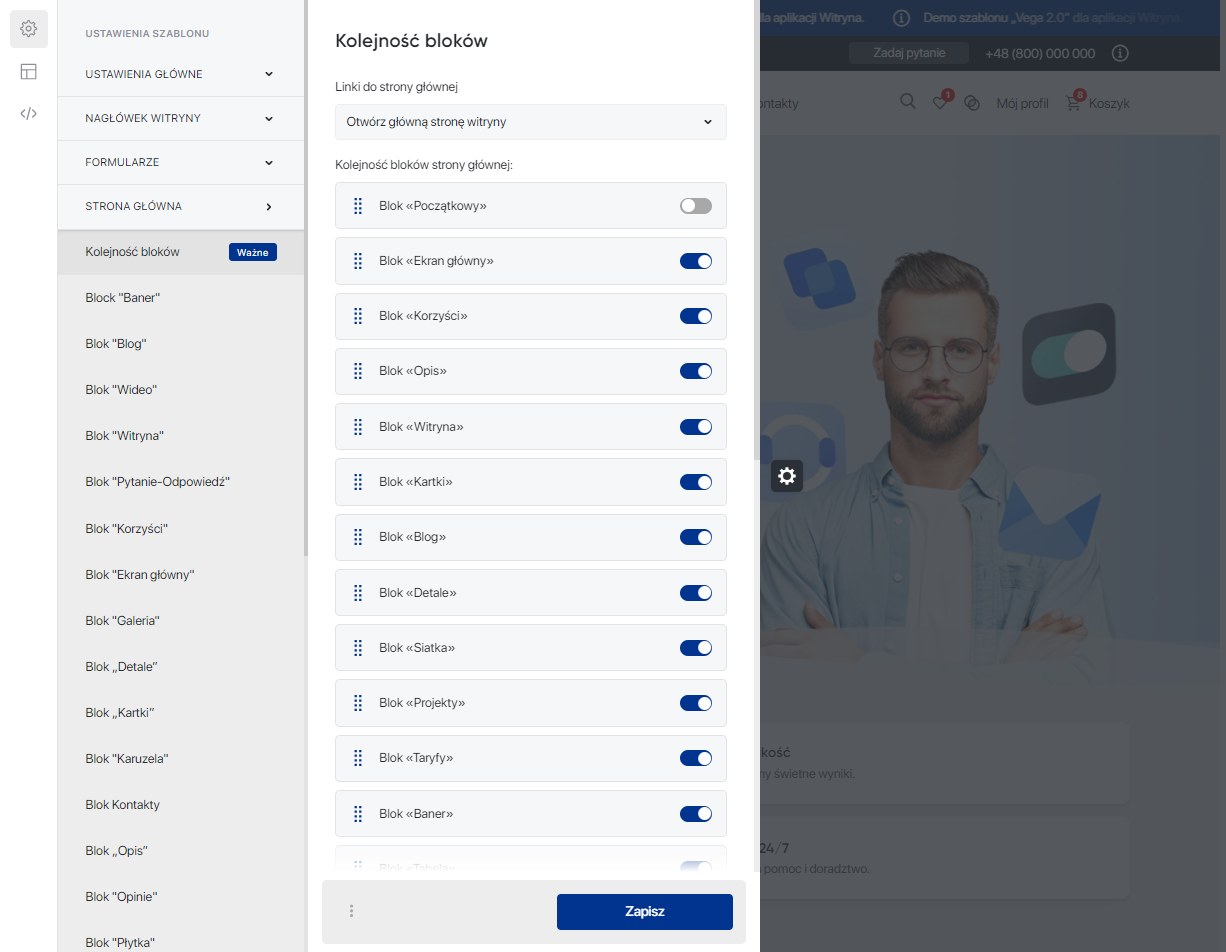Enable the Blok «Początkowy» toggle
Image resolution: width=1226 pixels, height=952 pixels.
point(696,206)
